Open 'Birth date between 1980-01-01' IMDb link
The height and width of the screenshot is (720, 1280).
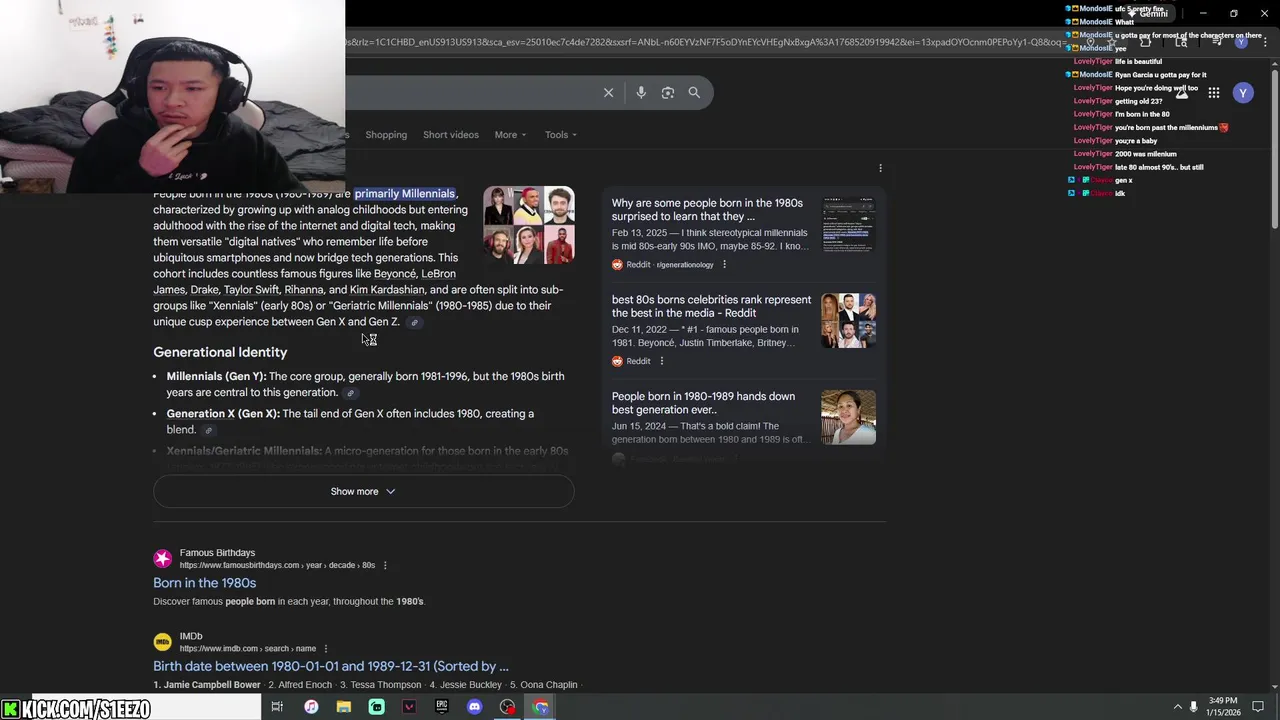coord(331,666)
